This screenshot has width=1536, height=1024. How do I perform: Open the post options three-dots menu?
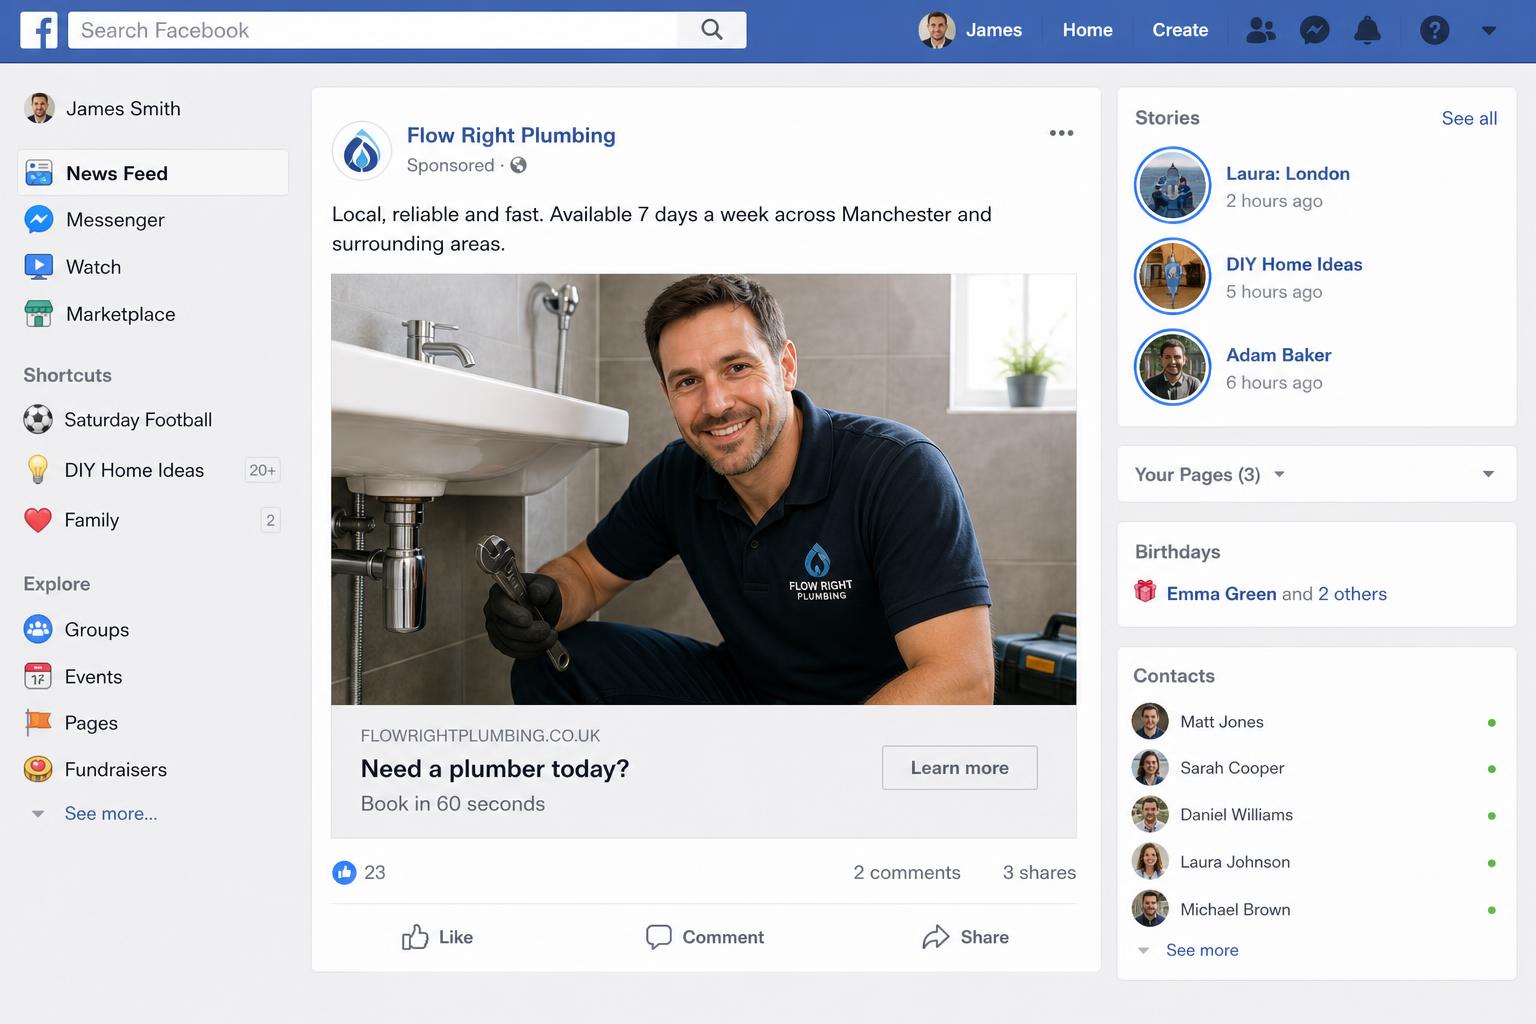1061,133
